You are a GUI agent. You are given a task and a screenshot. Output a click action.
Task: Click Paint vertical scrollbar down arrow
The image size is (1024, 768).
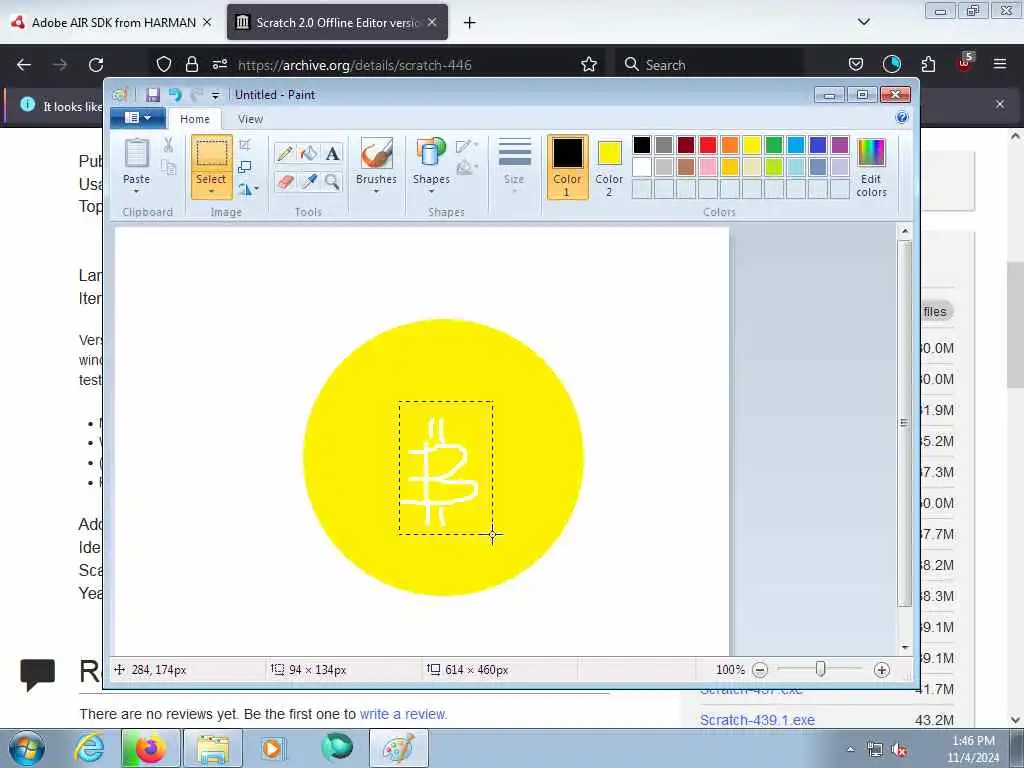coord(904,647)
